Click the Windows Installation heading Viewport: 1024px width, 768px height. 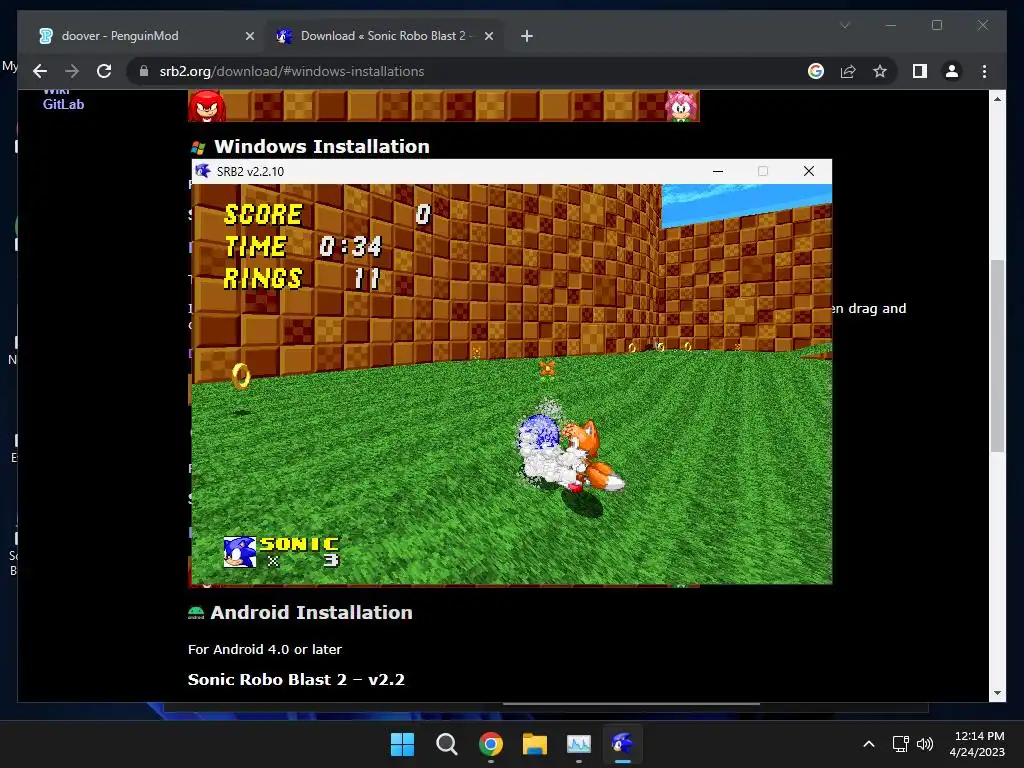pyautogui.click(x=321, y=146)
